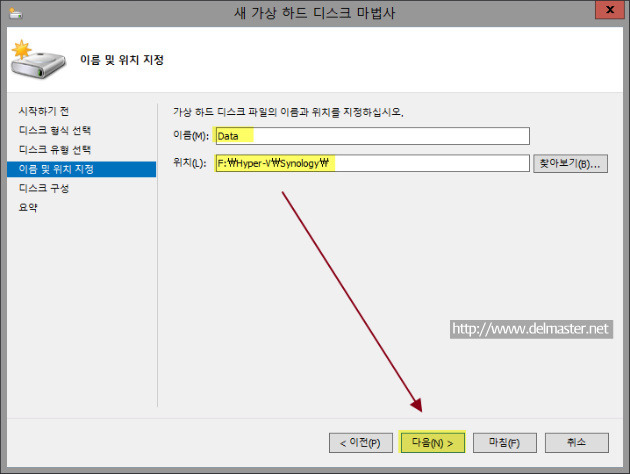Select the 이름 및 위치 지정 step
This screenshot has height=474, width=630.
(82, 169)
